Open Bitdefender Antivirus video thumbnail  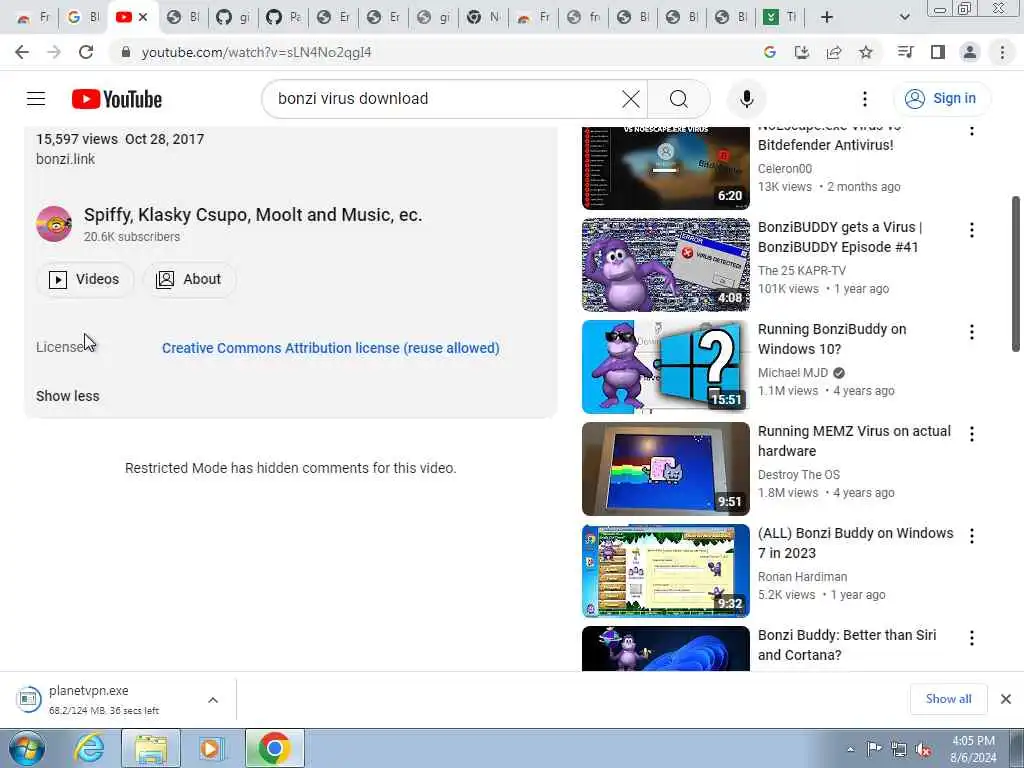coord(665,168)
